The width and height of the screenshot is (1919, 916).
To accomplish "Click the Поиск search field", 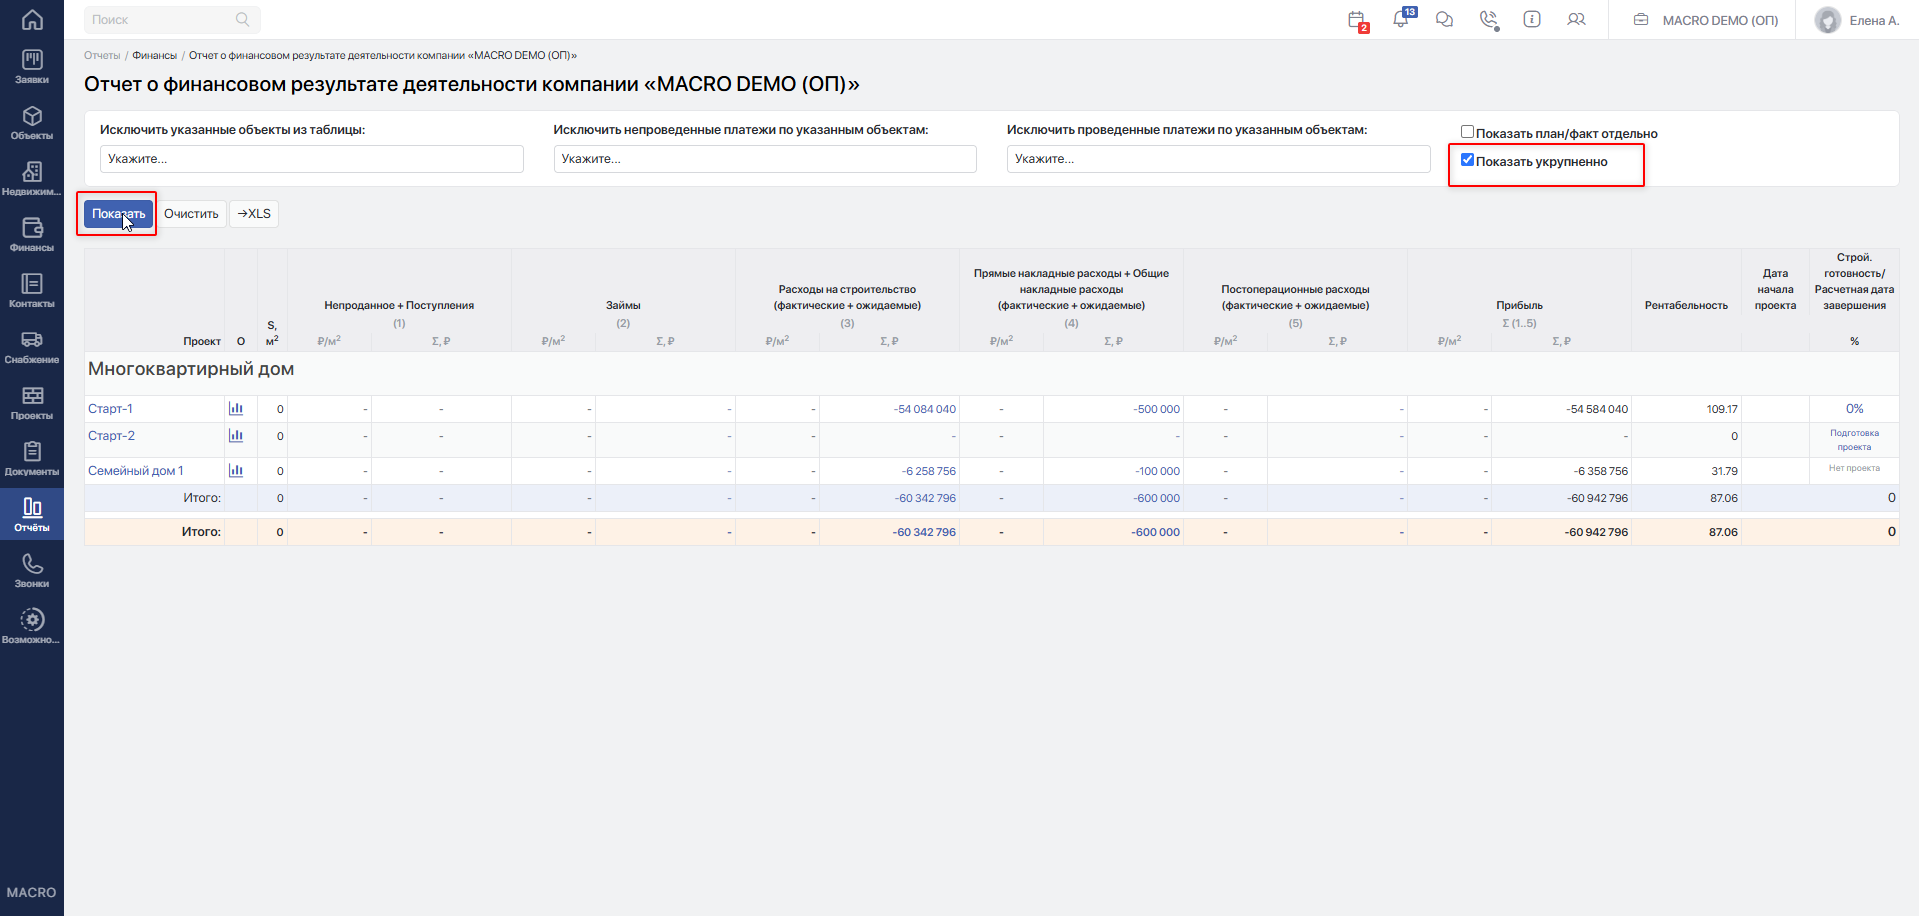I will tap(172, 20).
